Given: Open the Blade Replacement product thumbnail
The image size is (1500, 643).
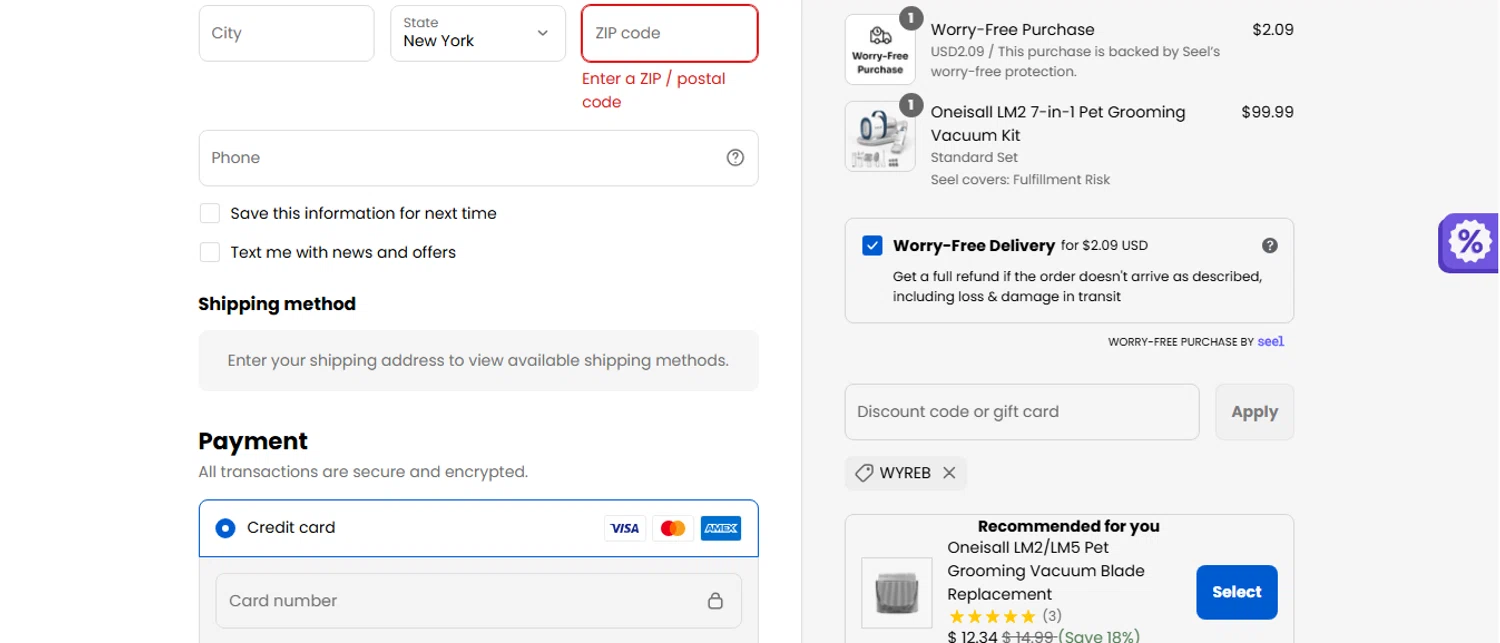Looking at the screenshot, I should [897, 593].
